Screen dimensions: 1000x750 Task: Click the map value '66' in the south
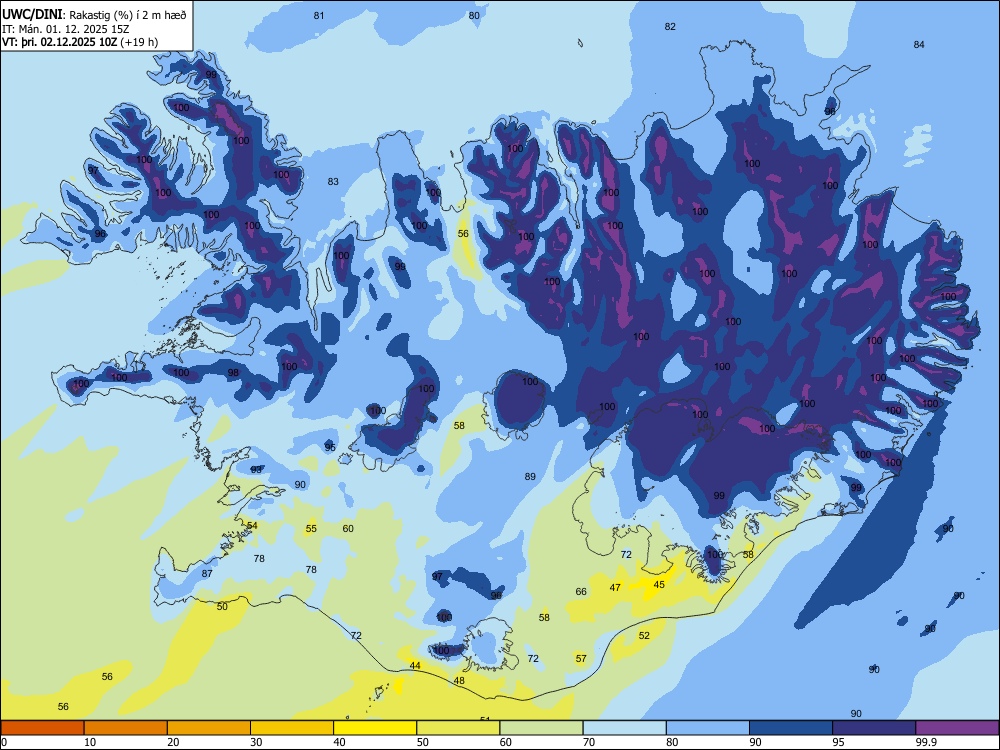pos(581,591)
